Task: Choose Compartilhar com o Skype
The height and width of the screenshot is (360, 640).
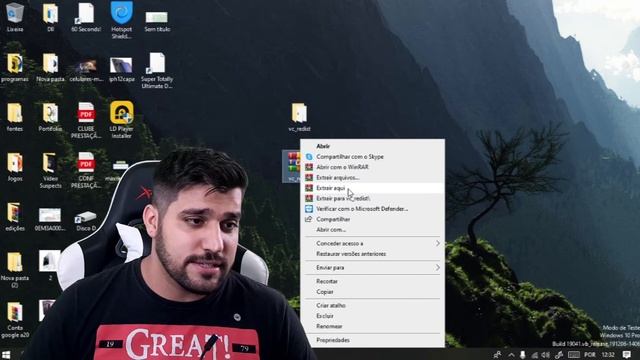Action: click(x=373, y=157)
